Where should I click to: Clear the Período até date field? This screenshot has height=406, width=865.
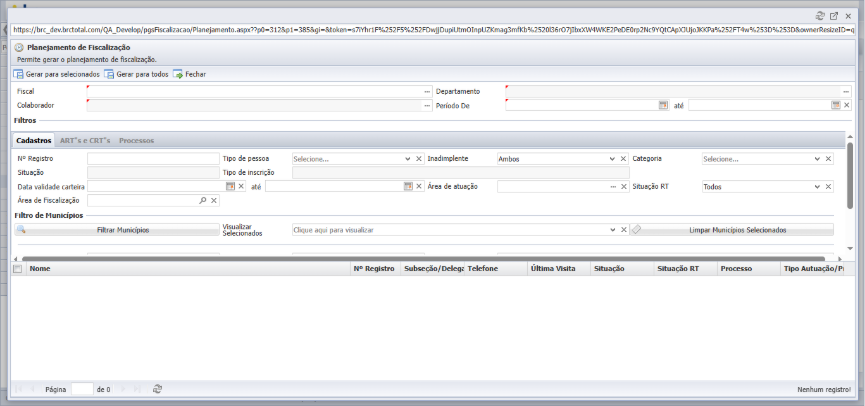tap(847, 105)
